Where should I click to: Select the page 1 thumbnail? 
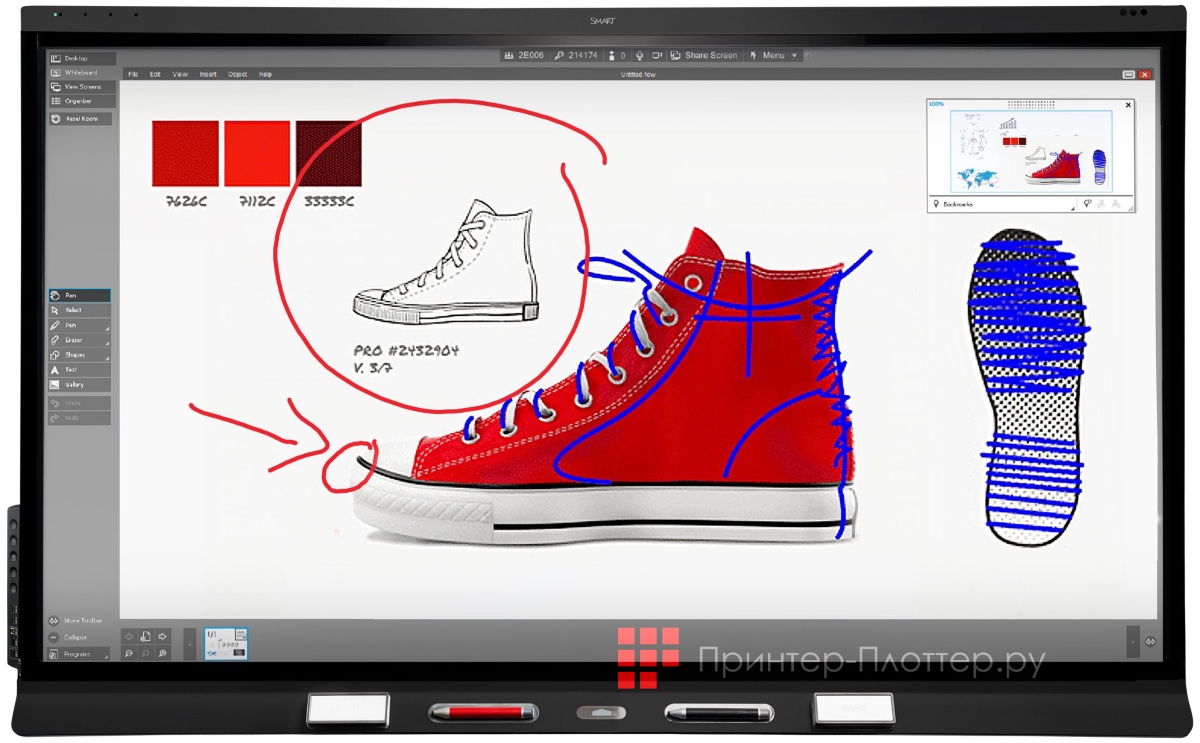[226, 643]
